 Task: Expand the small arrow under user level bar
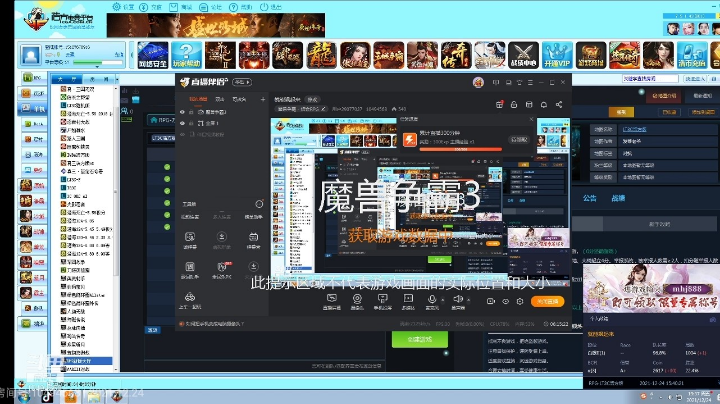[x=97, y=67]
